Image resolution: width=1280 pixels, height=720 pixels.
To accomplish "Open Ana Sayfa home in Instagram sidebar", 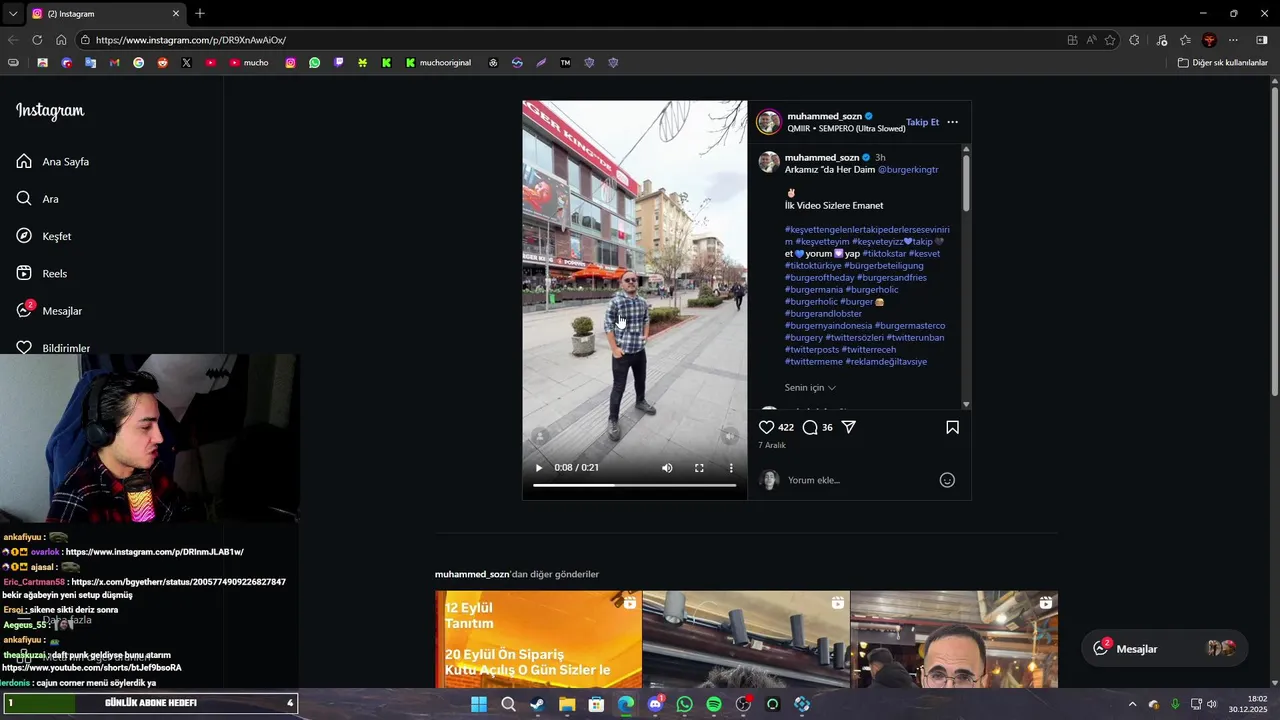I will (x=53, y=161).
